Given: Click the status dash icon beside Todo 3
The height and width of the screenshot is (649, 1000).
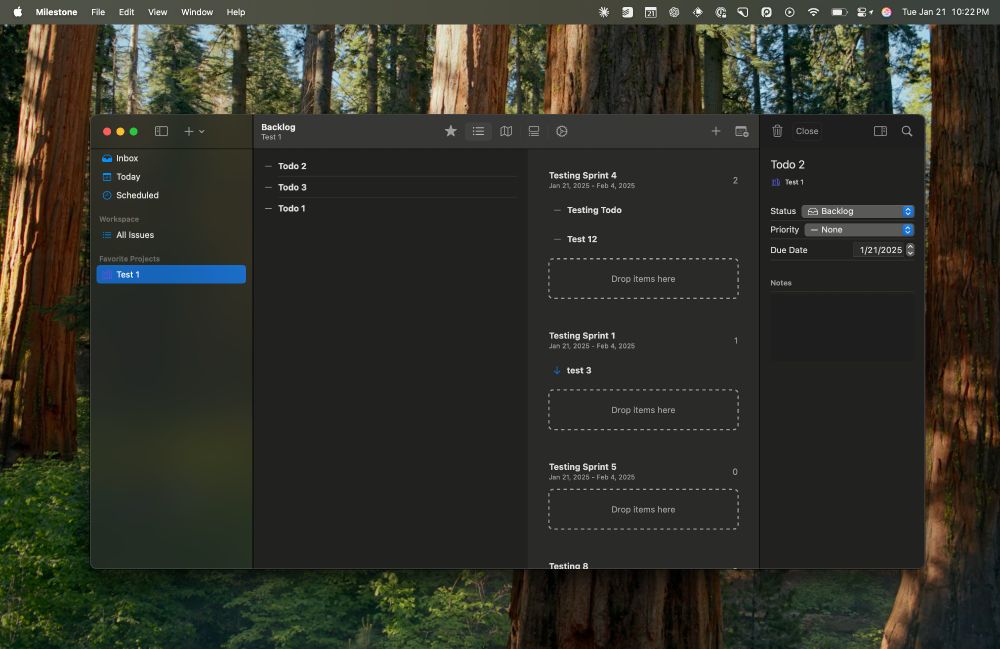Looking at the screenshot, I should coord(268,187).
